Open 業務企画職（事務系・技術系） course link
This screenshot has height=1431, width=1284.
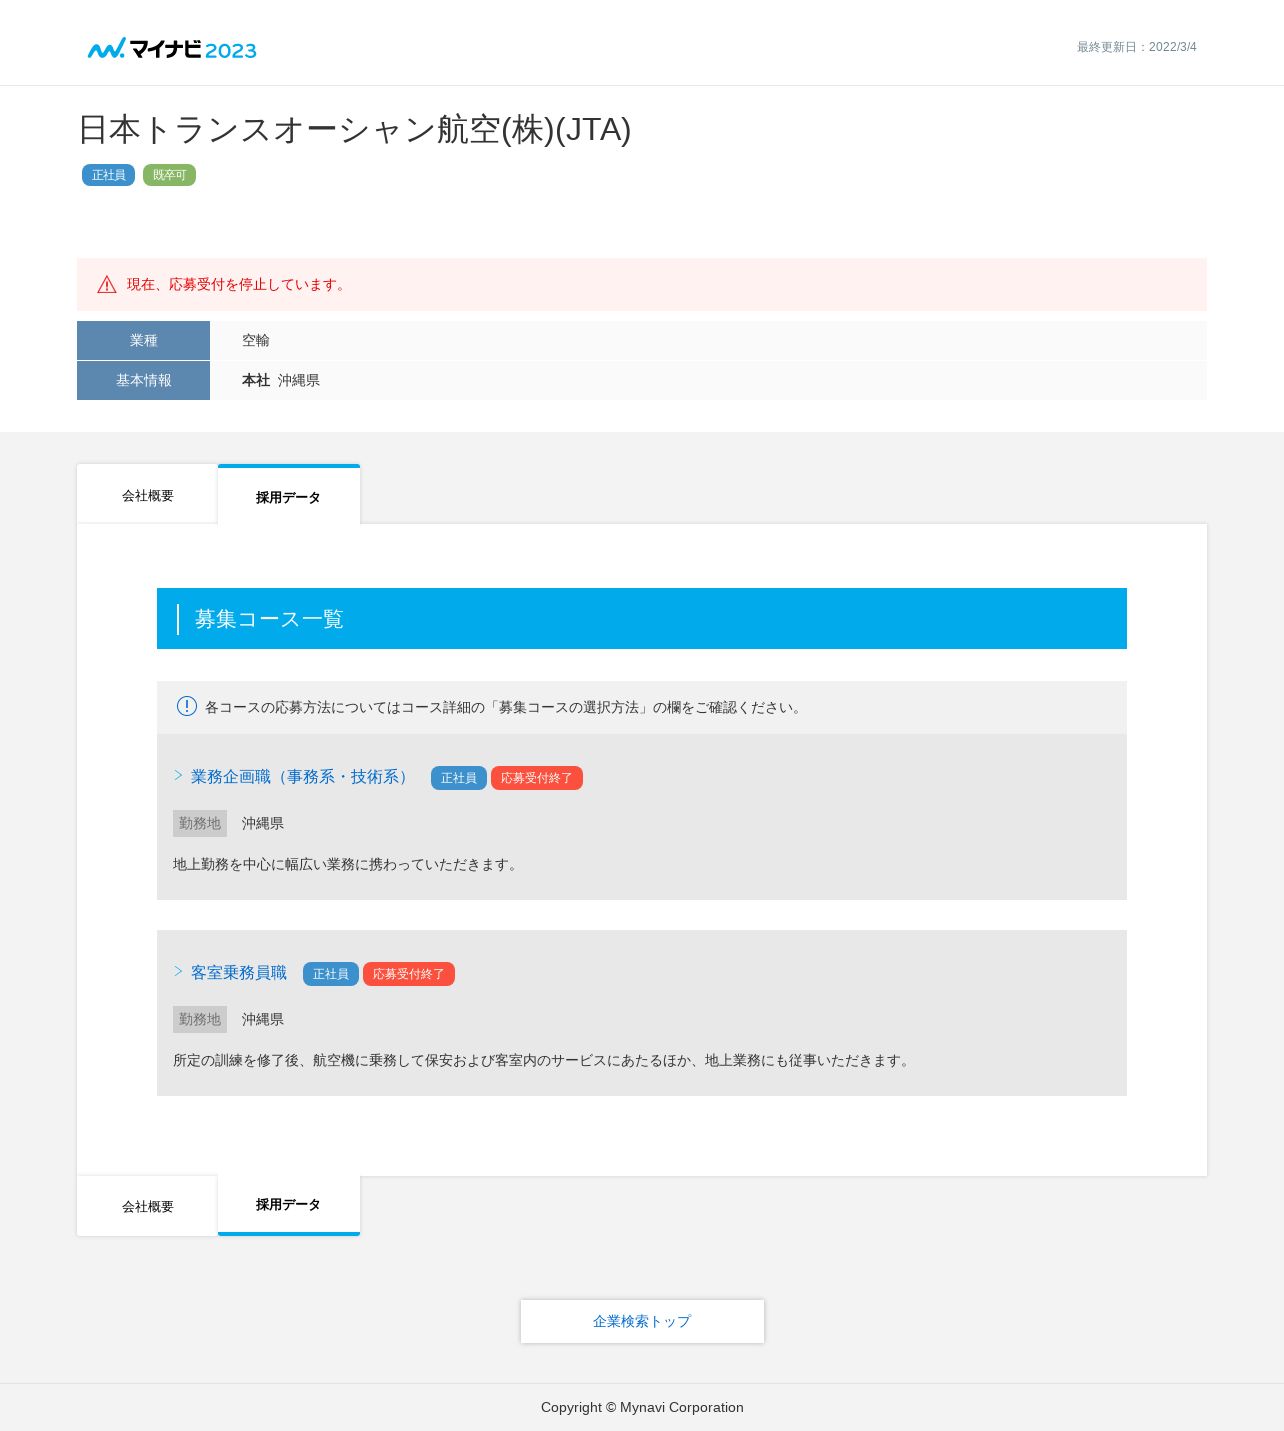302,777
